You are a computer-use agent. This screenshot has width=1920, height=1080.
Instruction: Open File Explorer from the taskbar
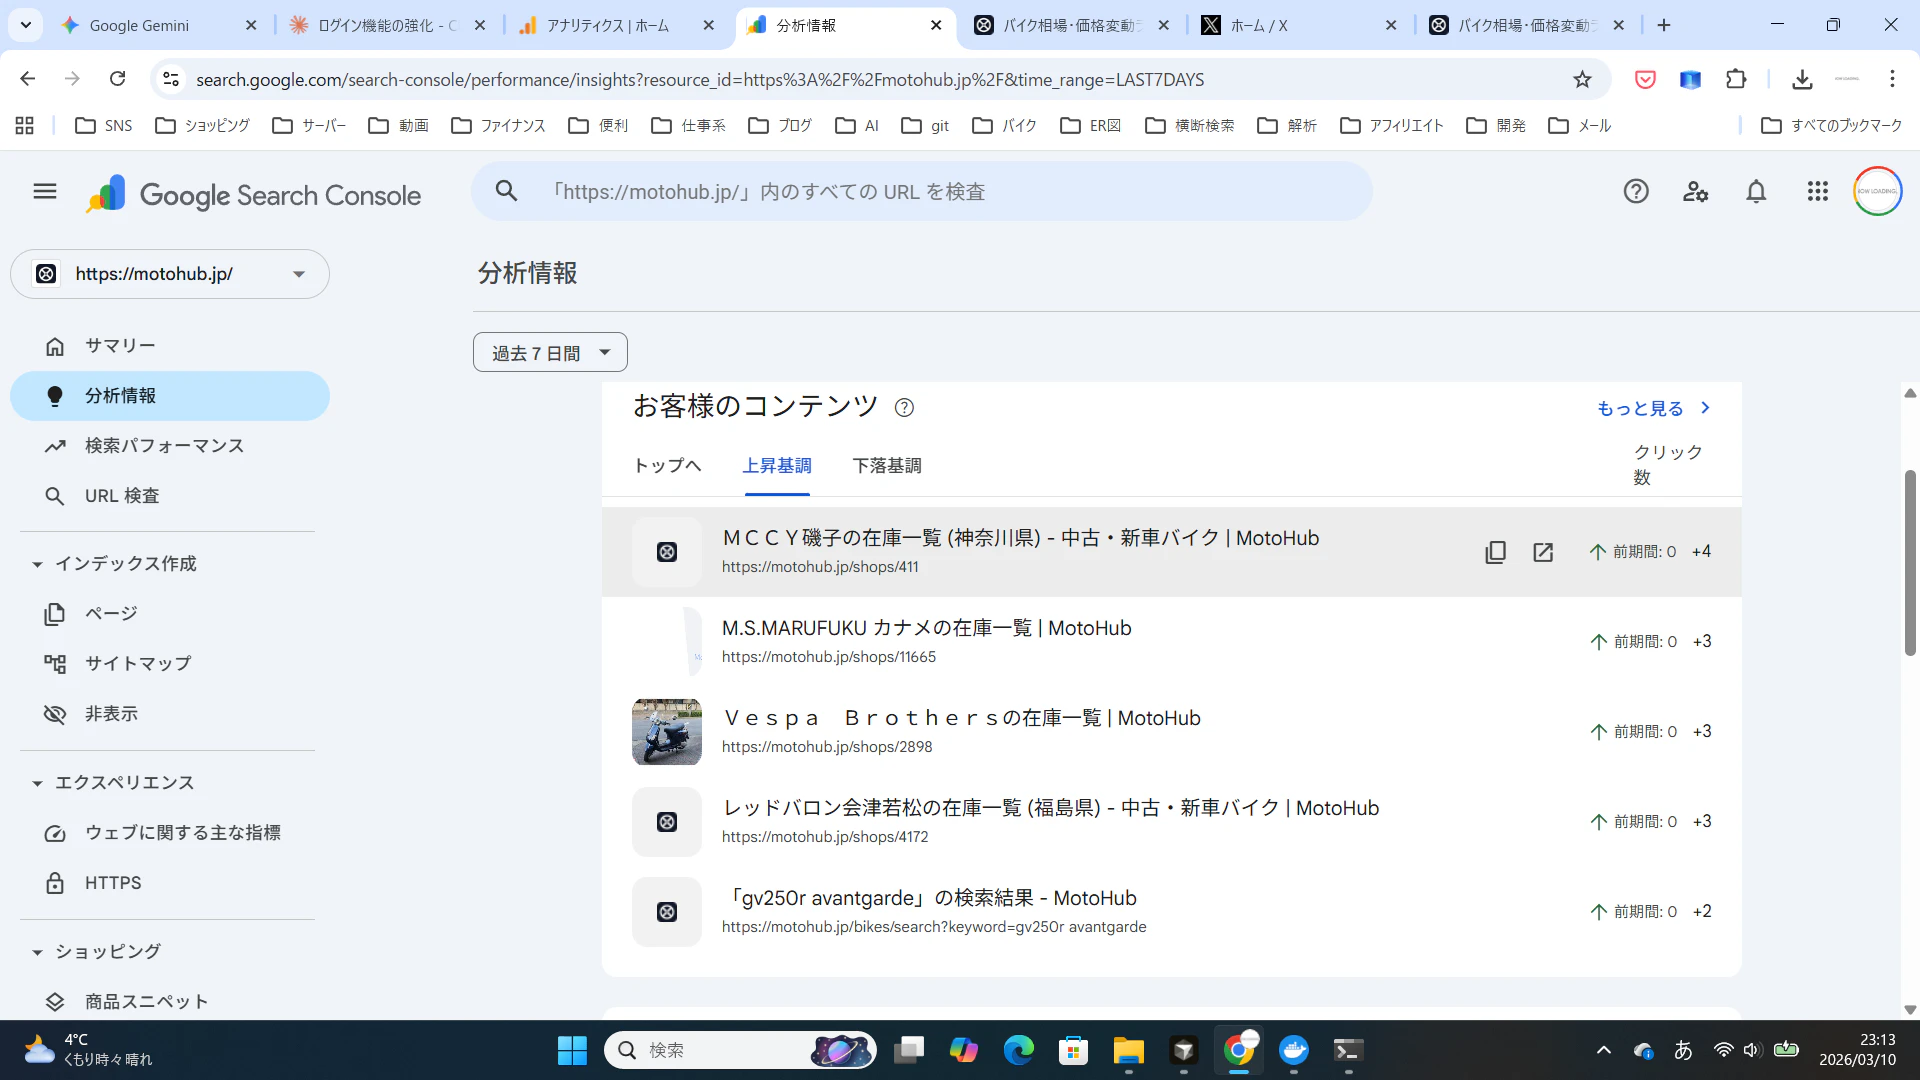1129,1050
